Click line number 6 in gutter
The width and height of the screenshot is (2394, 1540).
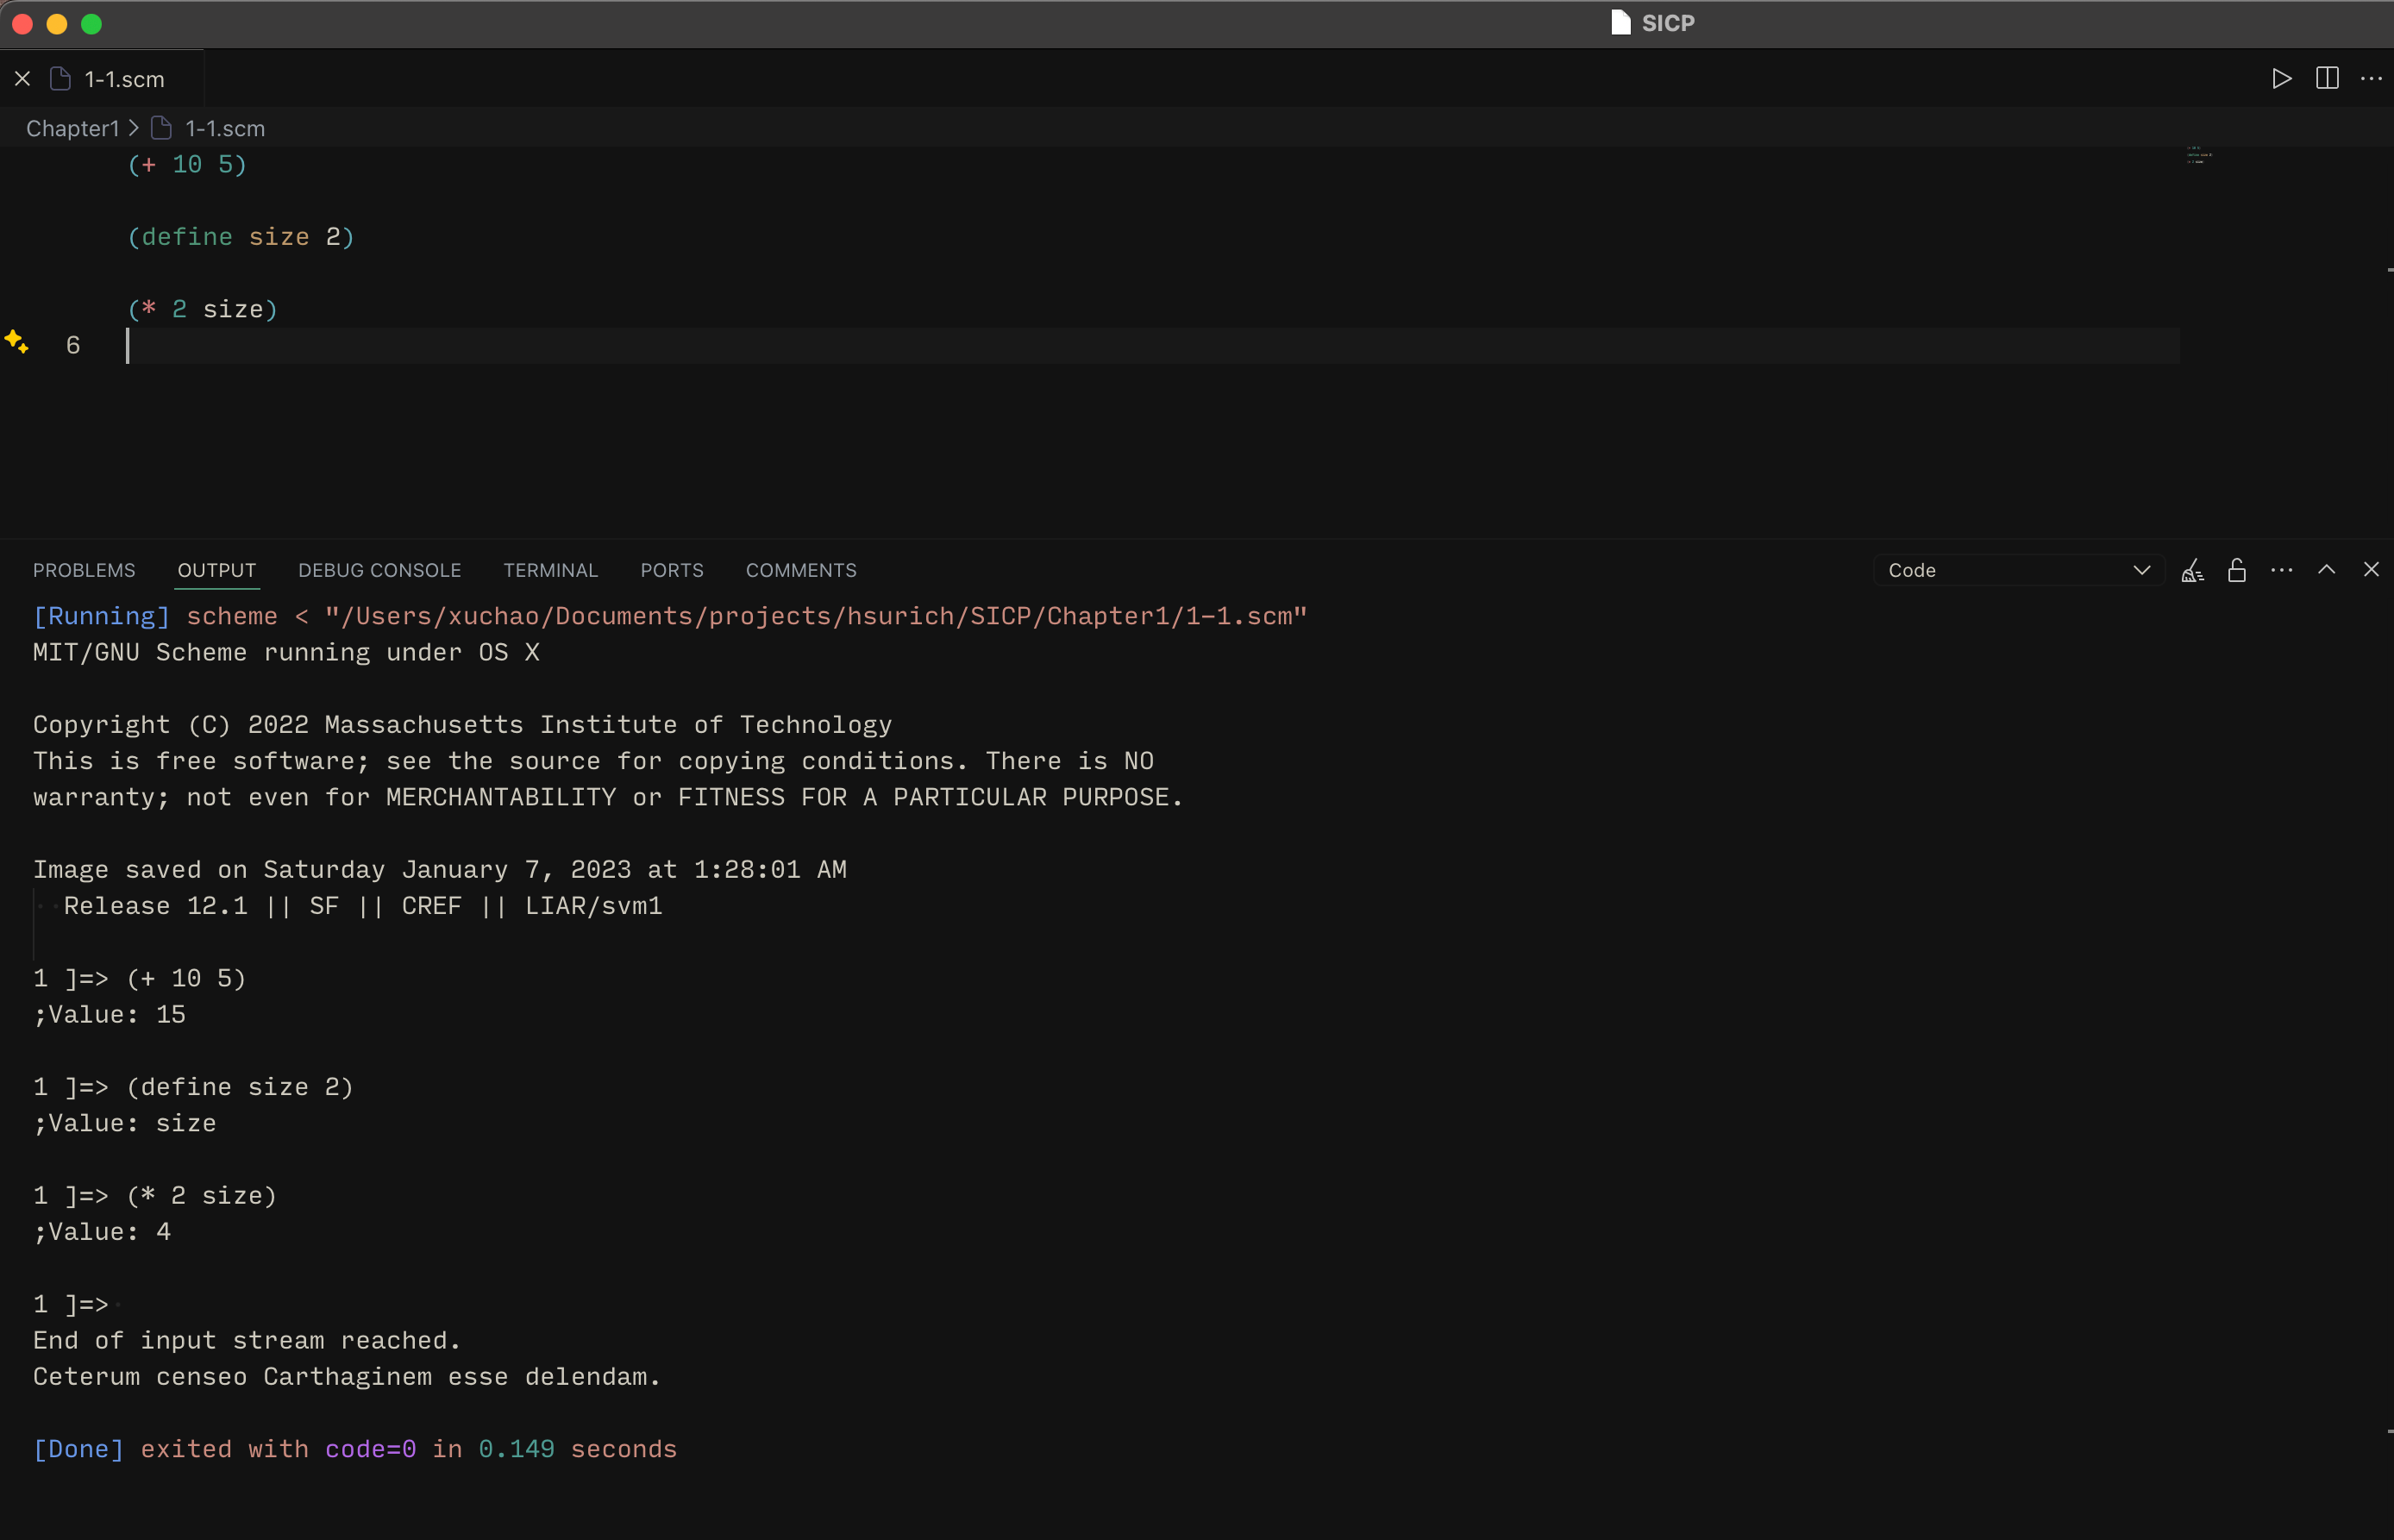73,346
